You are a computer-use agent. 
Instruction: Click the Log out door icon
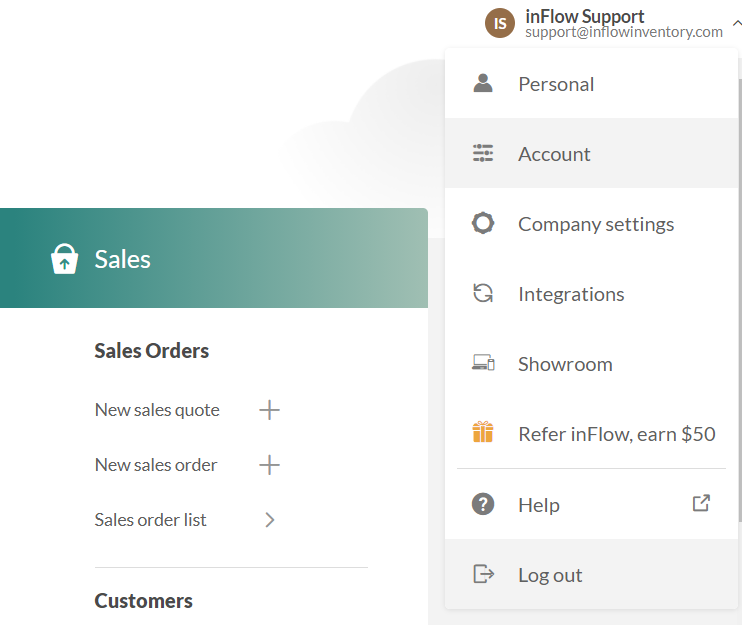pyautogui.click(x=483, y=574)
